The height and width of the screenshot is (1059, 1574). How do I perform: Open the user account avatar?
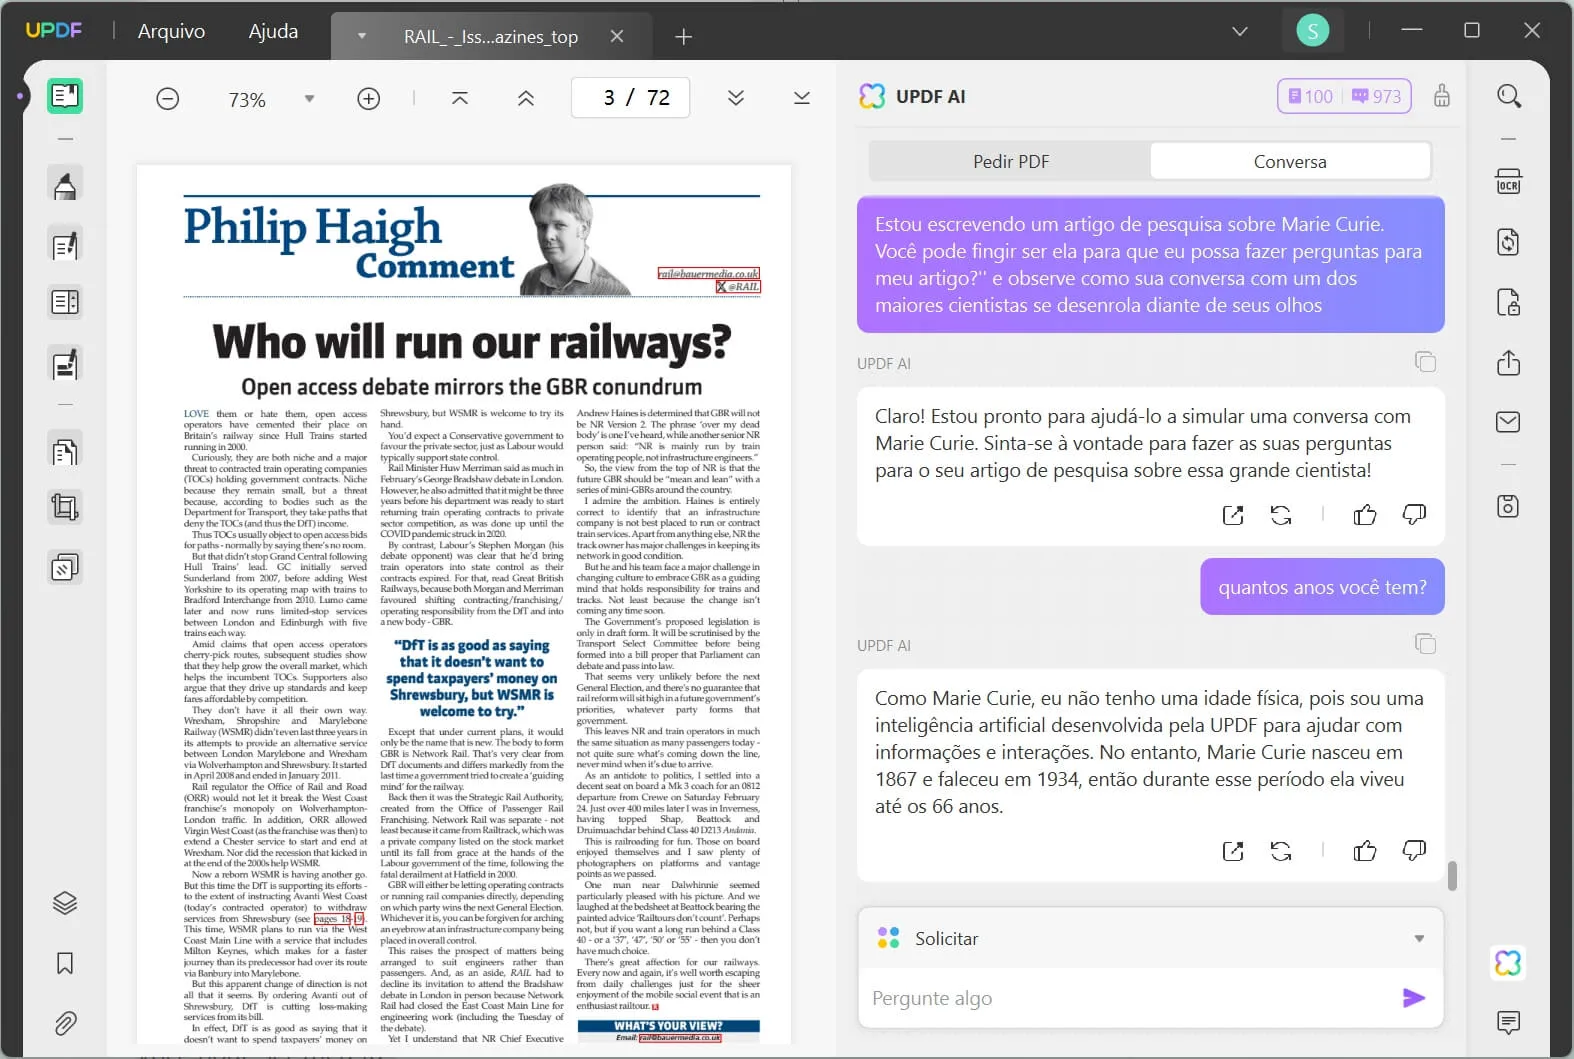(1312, 31)
